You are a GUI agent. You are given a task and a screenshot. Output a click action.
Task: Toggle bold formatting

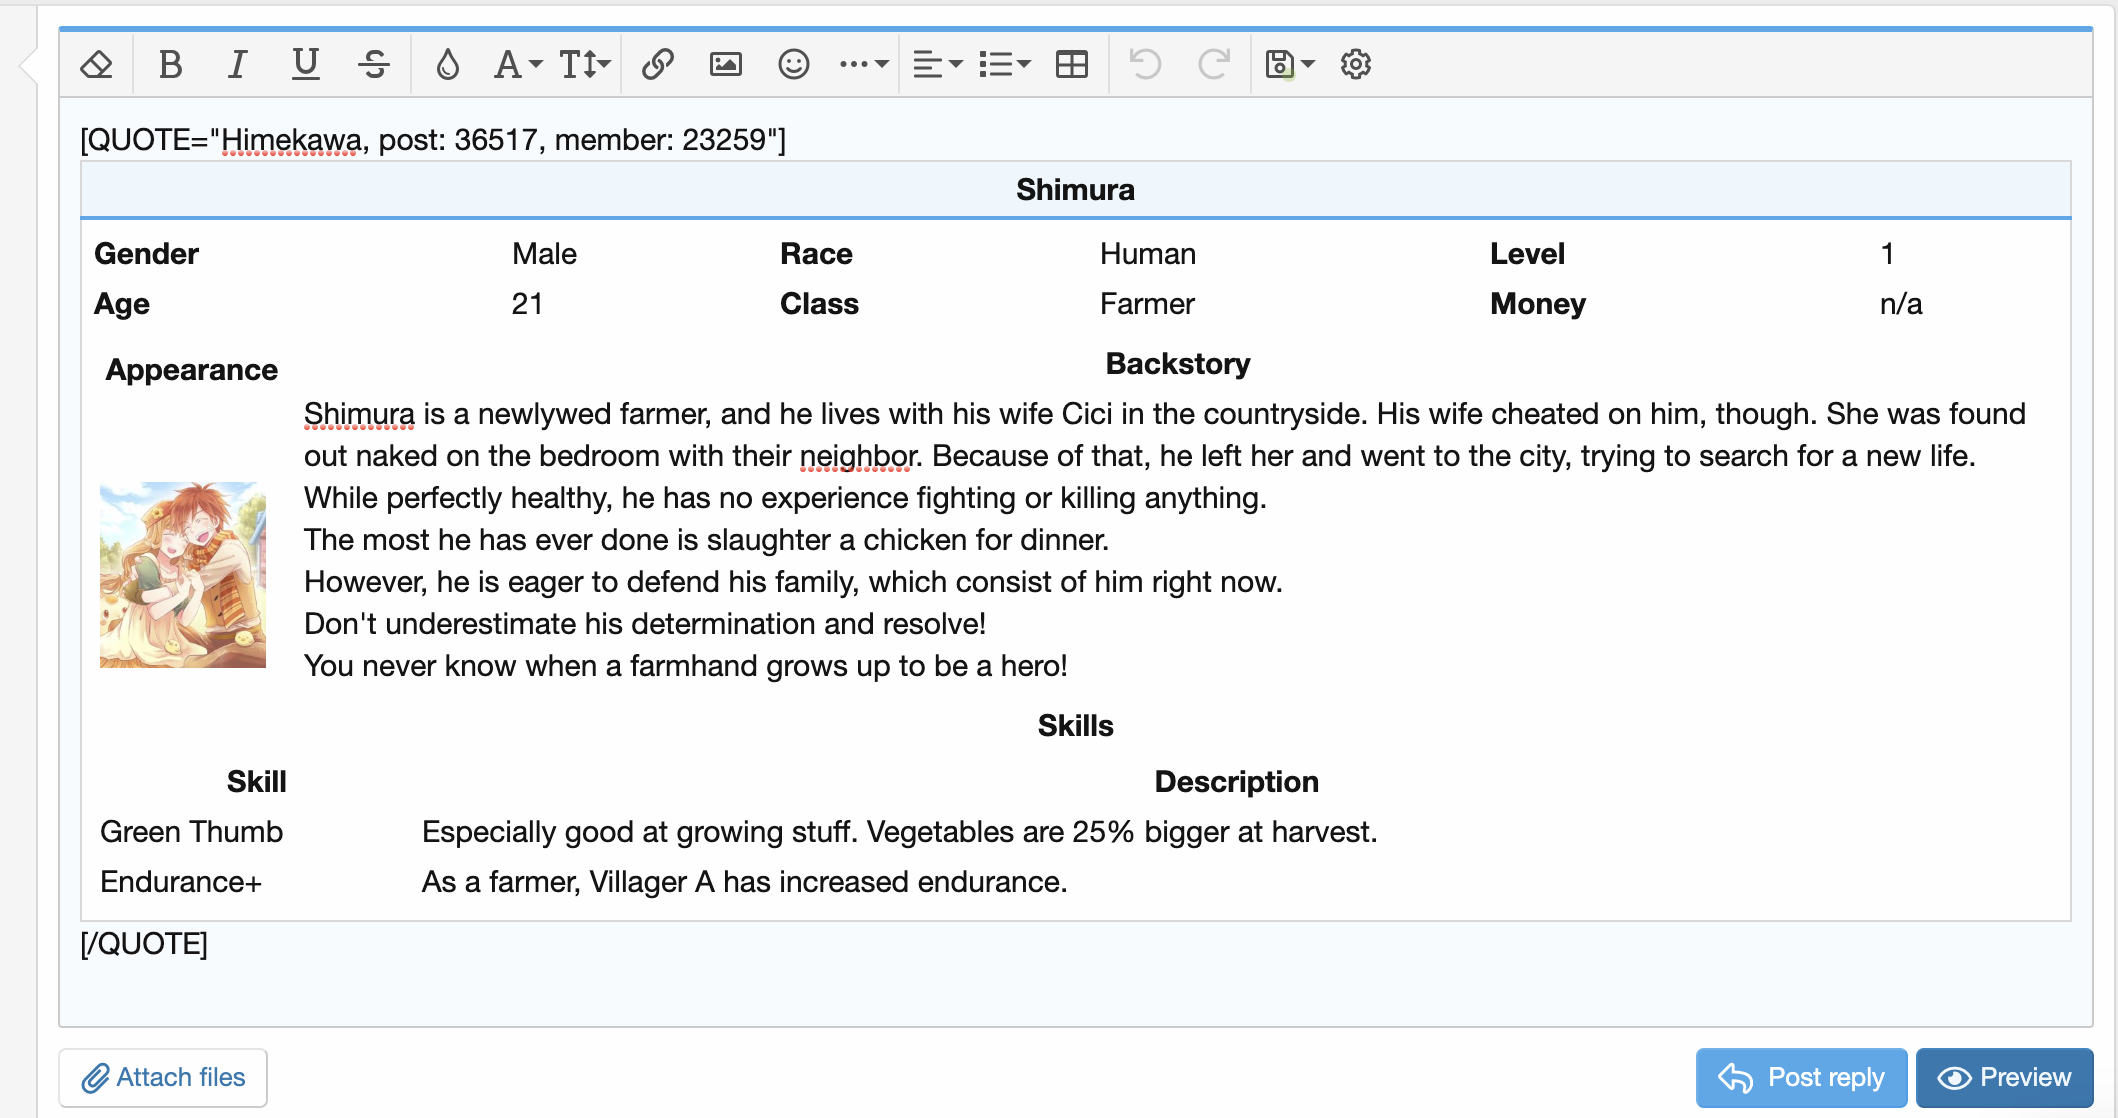click(x=170, y=65)
